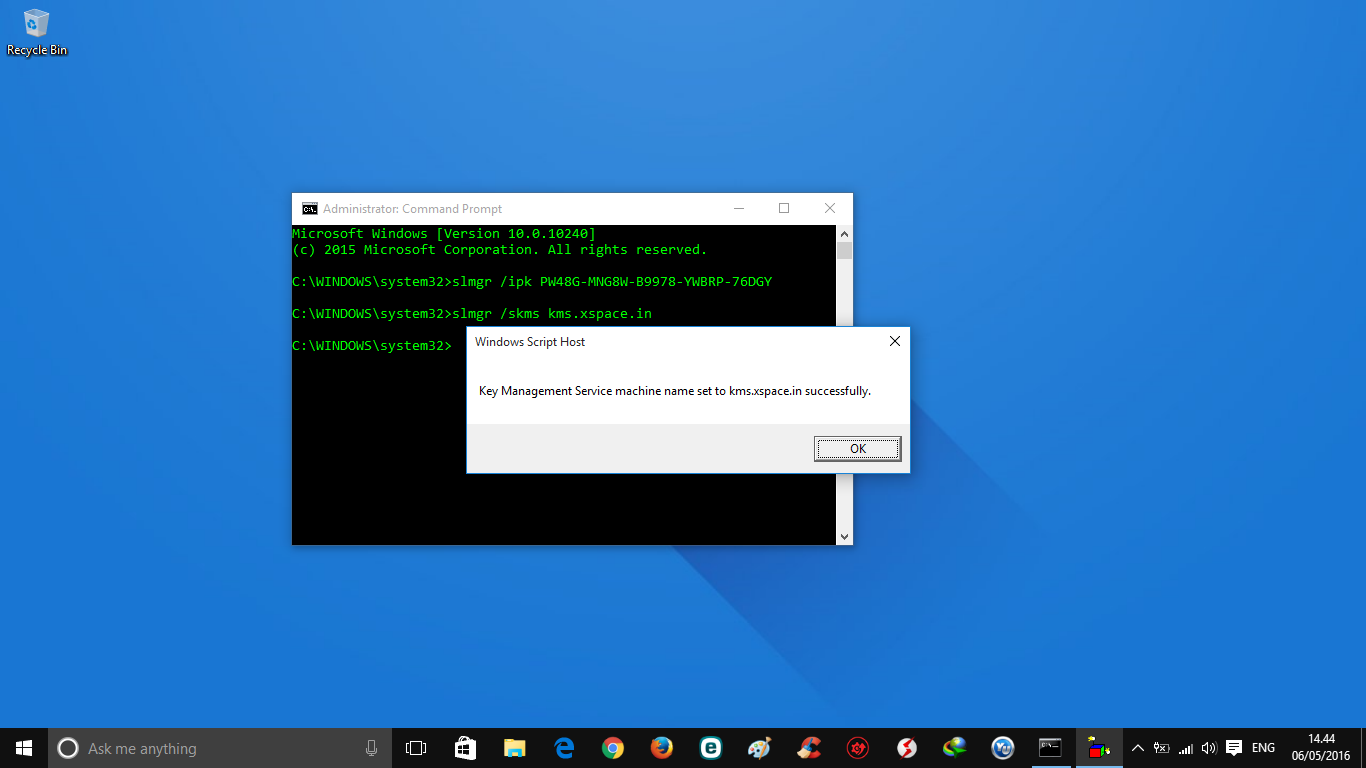Launch Microsoft Edge from the taskbar

[x=564, y=748]
